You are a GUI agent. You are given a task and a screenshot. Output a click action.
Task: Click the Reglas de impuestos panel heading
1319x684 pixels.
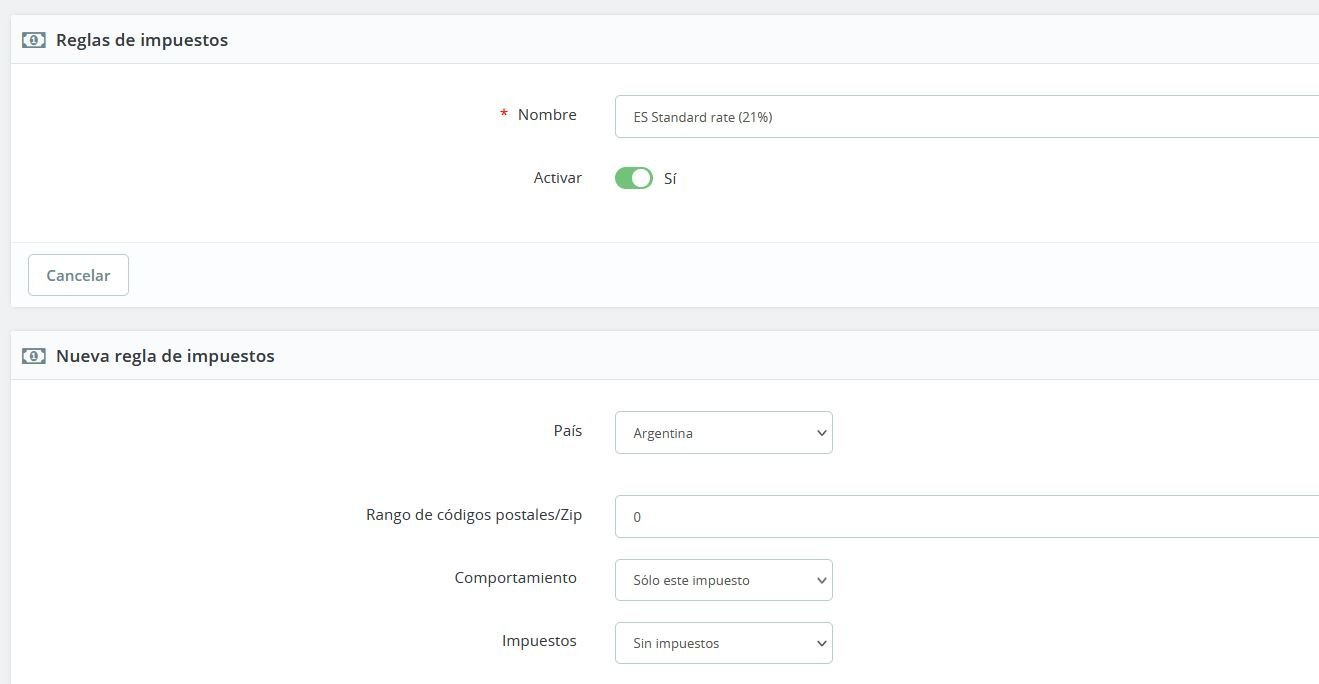pyautogui.click(x=142, y=41)
